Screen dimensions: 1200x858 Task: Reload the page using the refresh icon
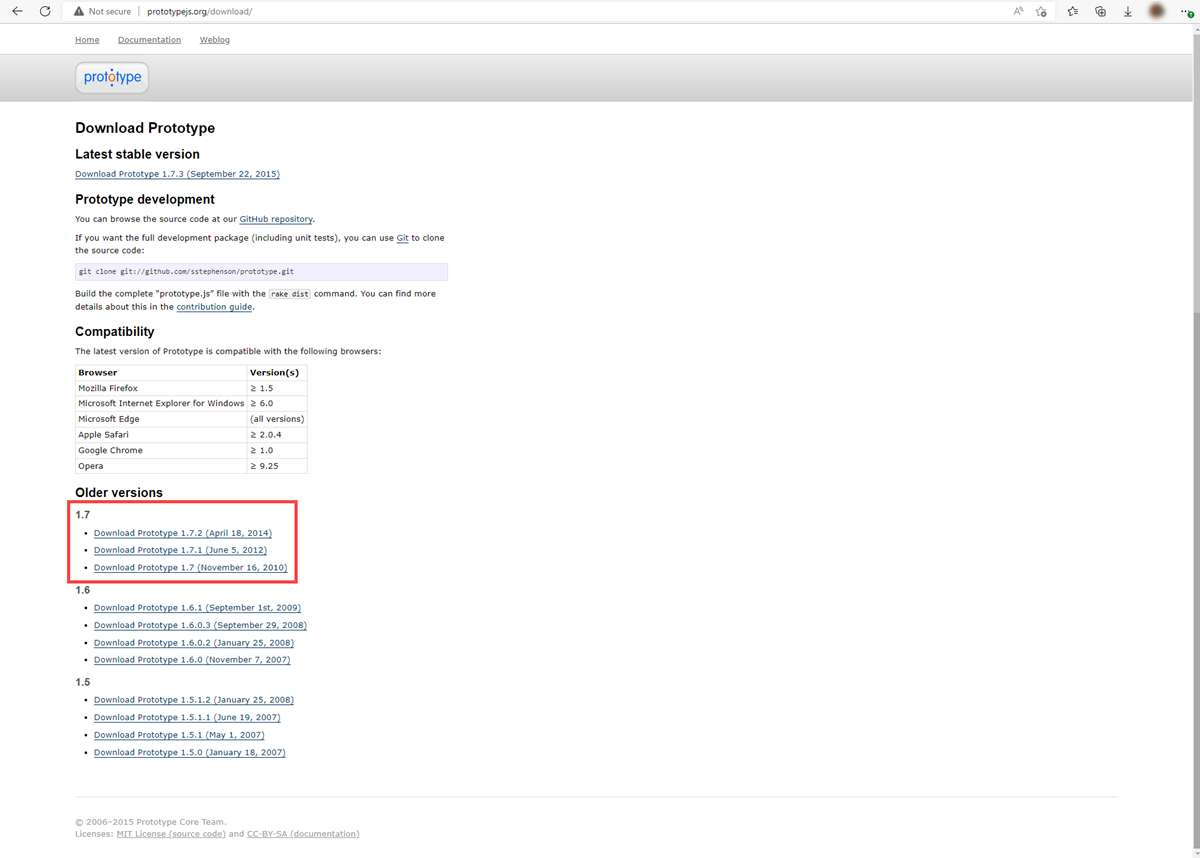click(x=45, y=11)
